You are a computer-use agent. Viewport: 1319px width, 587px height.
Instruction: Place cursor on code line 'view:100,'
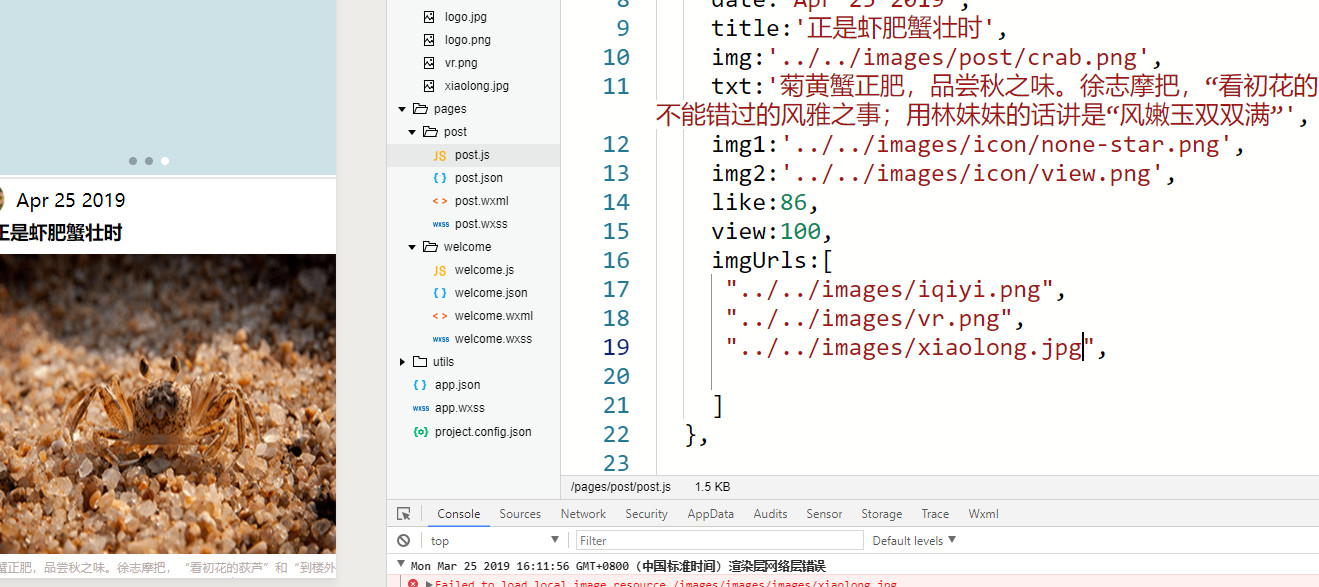point(772,232)
